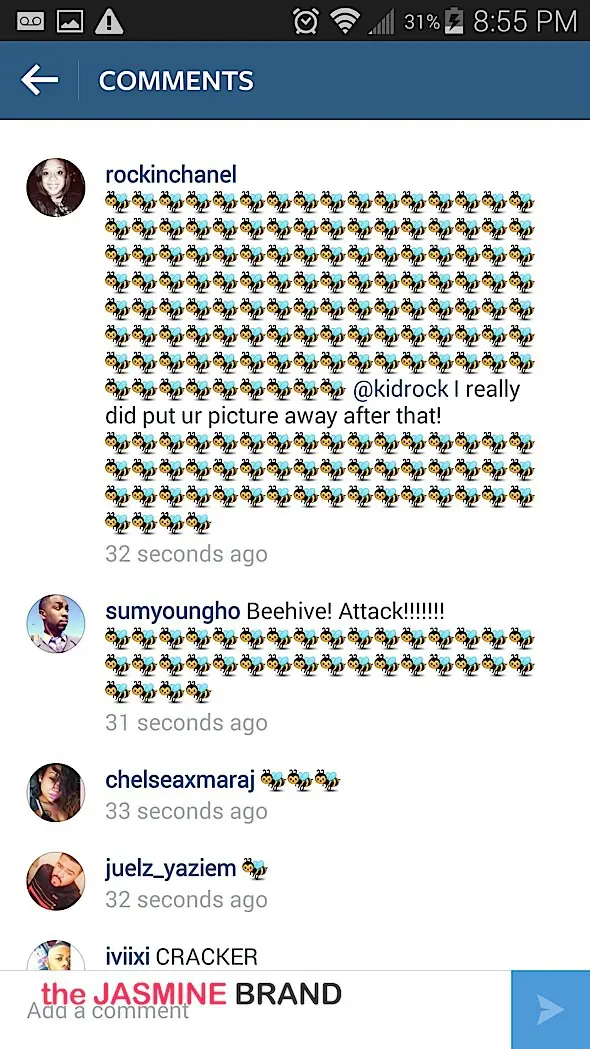
Task: Open the @kidrock mention link
Action: [401, 389]
